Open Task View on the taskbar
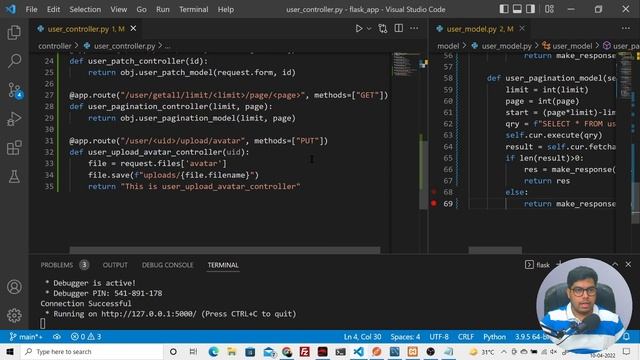Viewport: 640px width, 360px height. point(193,351)
